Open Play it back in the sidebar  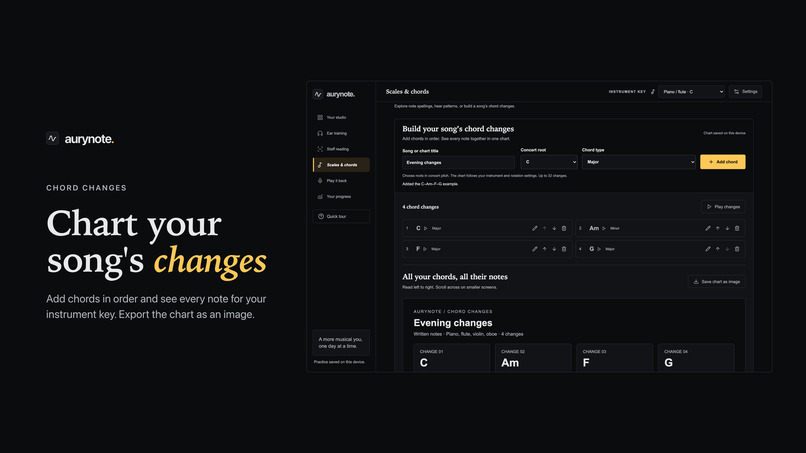[341, 180]
